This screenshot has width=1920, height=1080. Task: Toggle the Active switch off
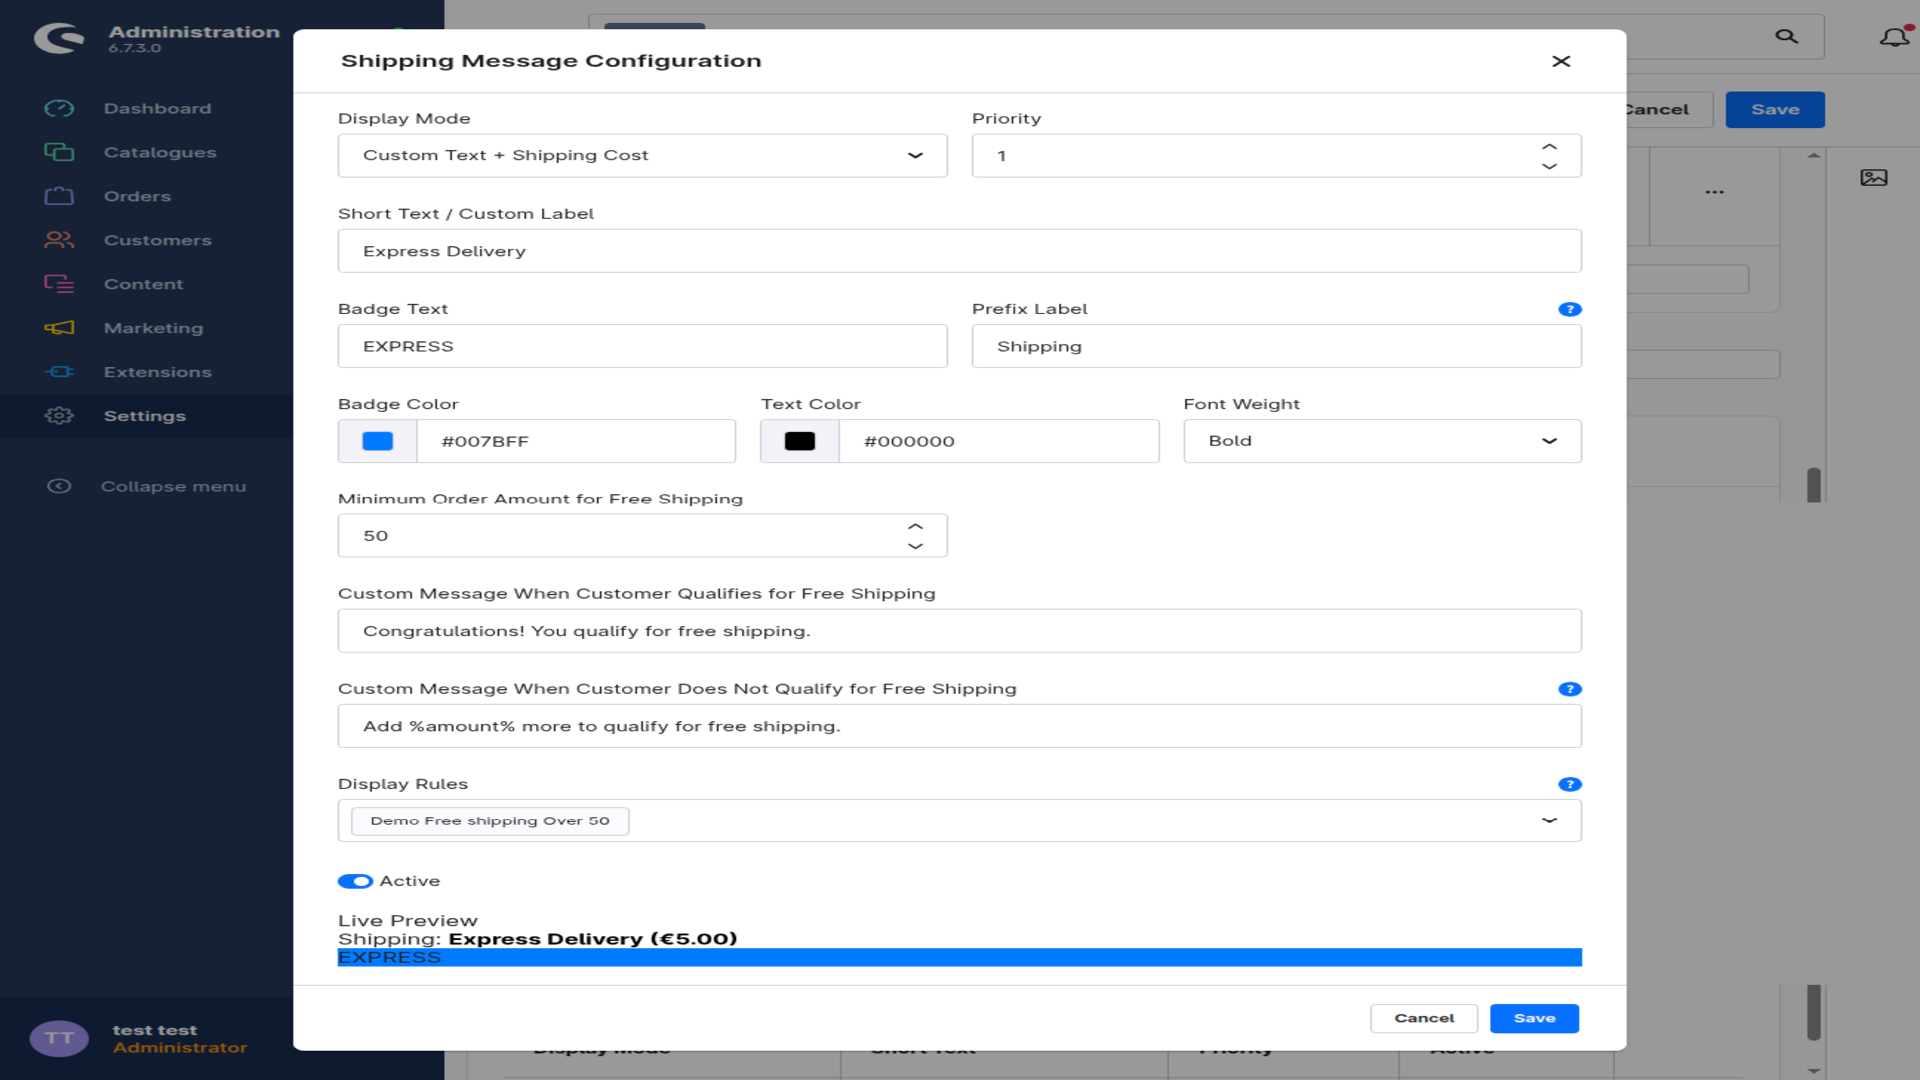click(355, 881)
